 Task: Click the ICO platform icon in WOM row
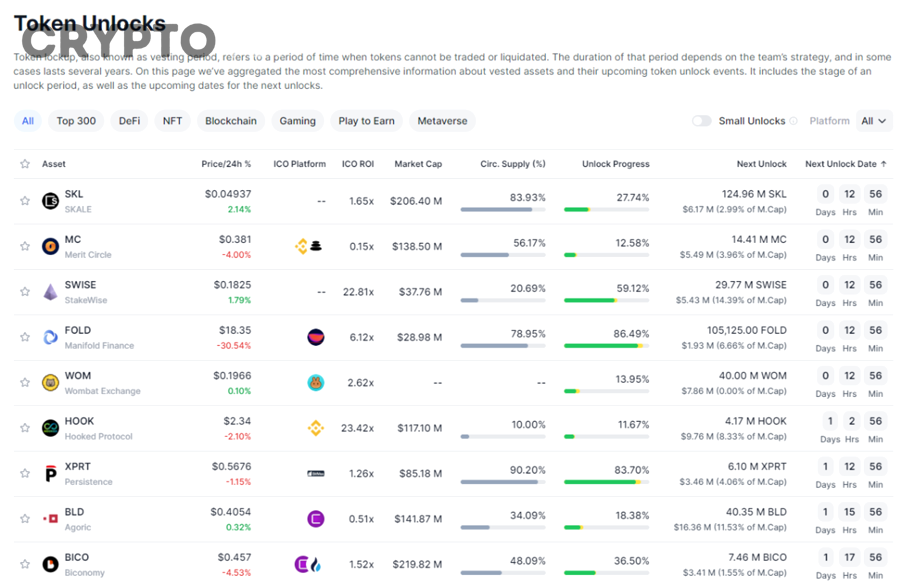click(x=316, y=382)
